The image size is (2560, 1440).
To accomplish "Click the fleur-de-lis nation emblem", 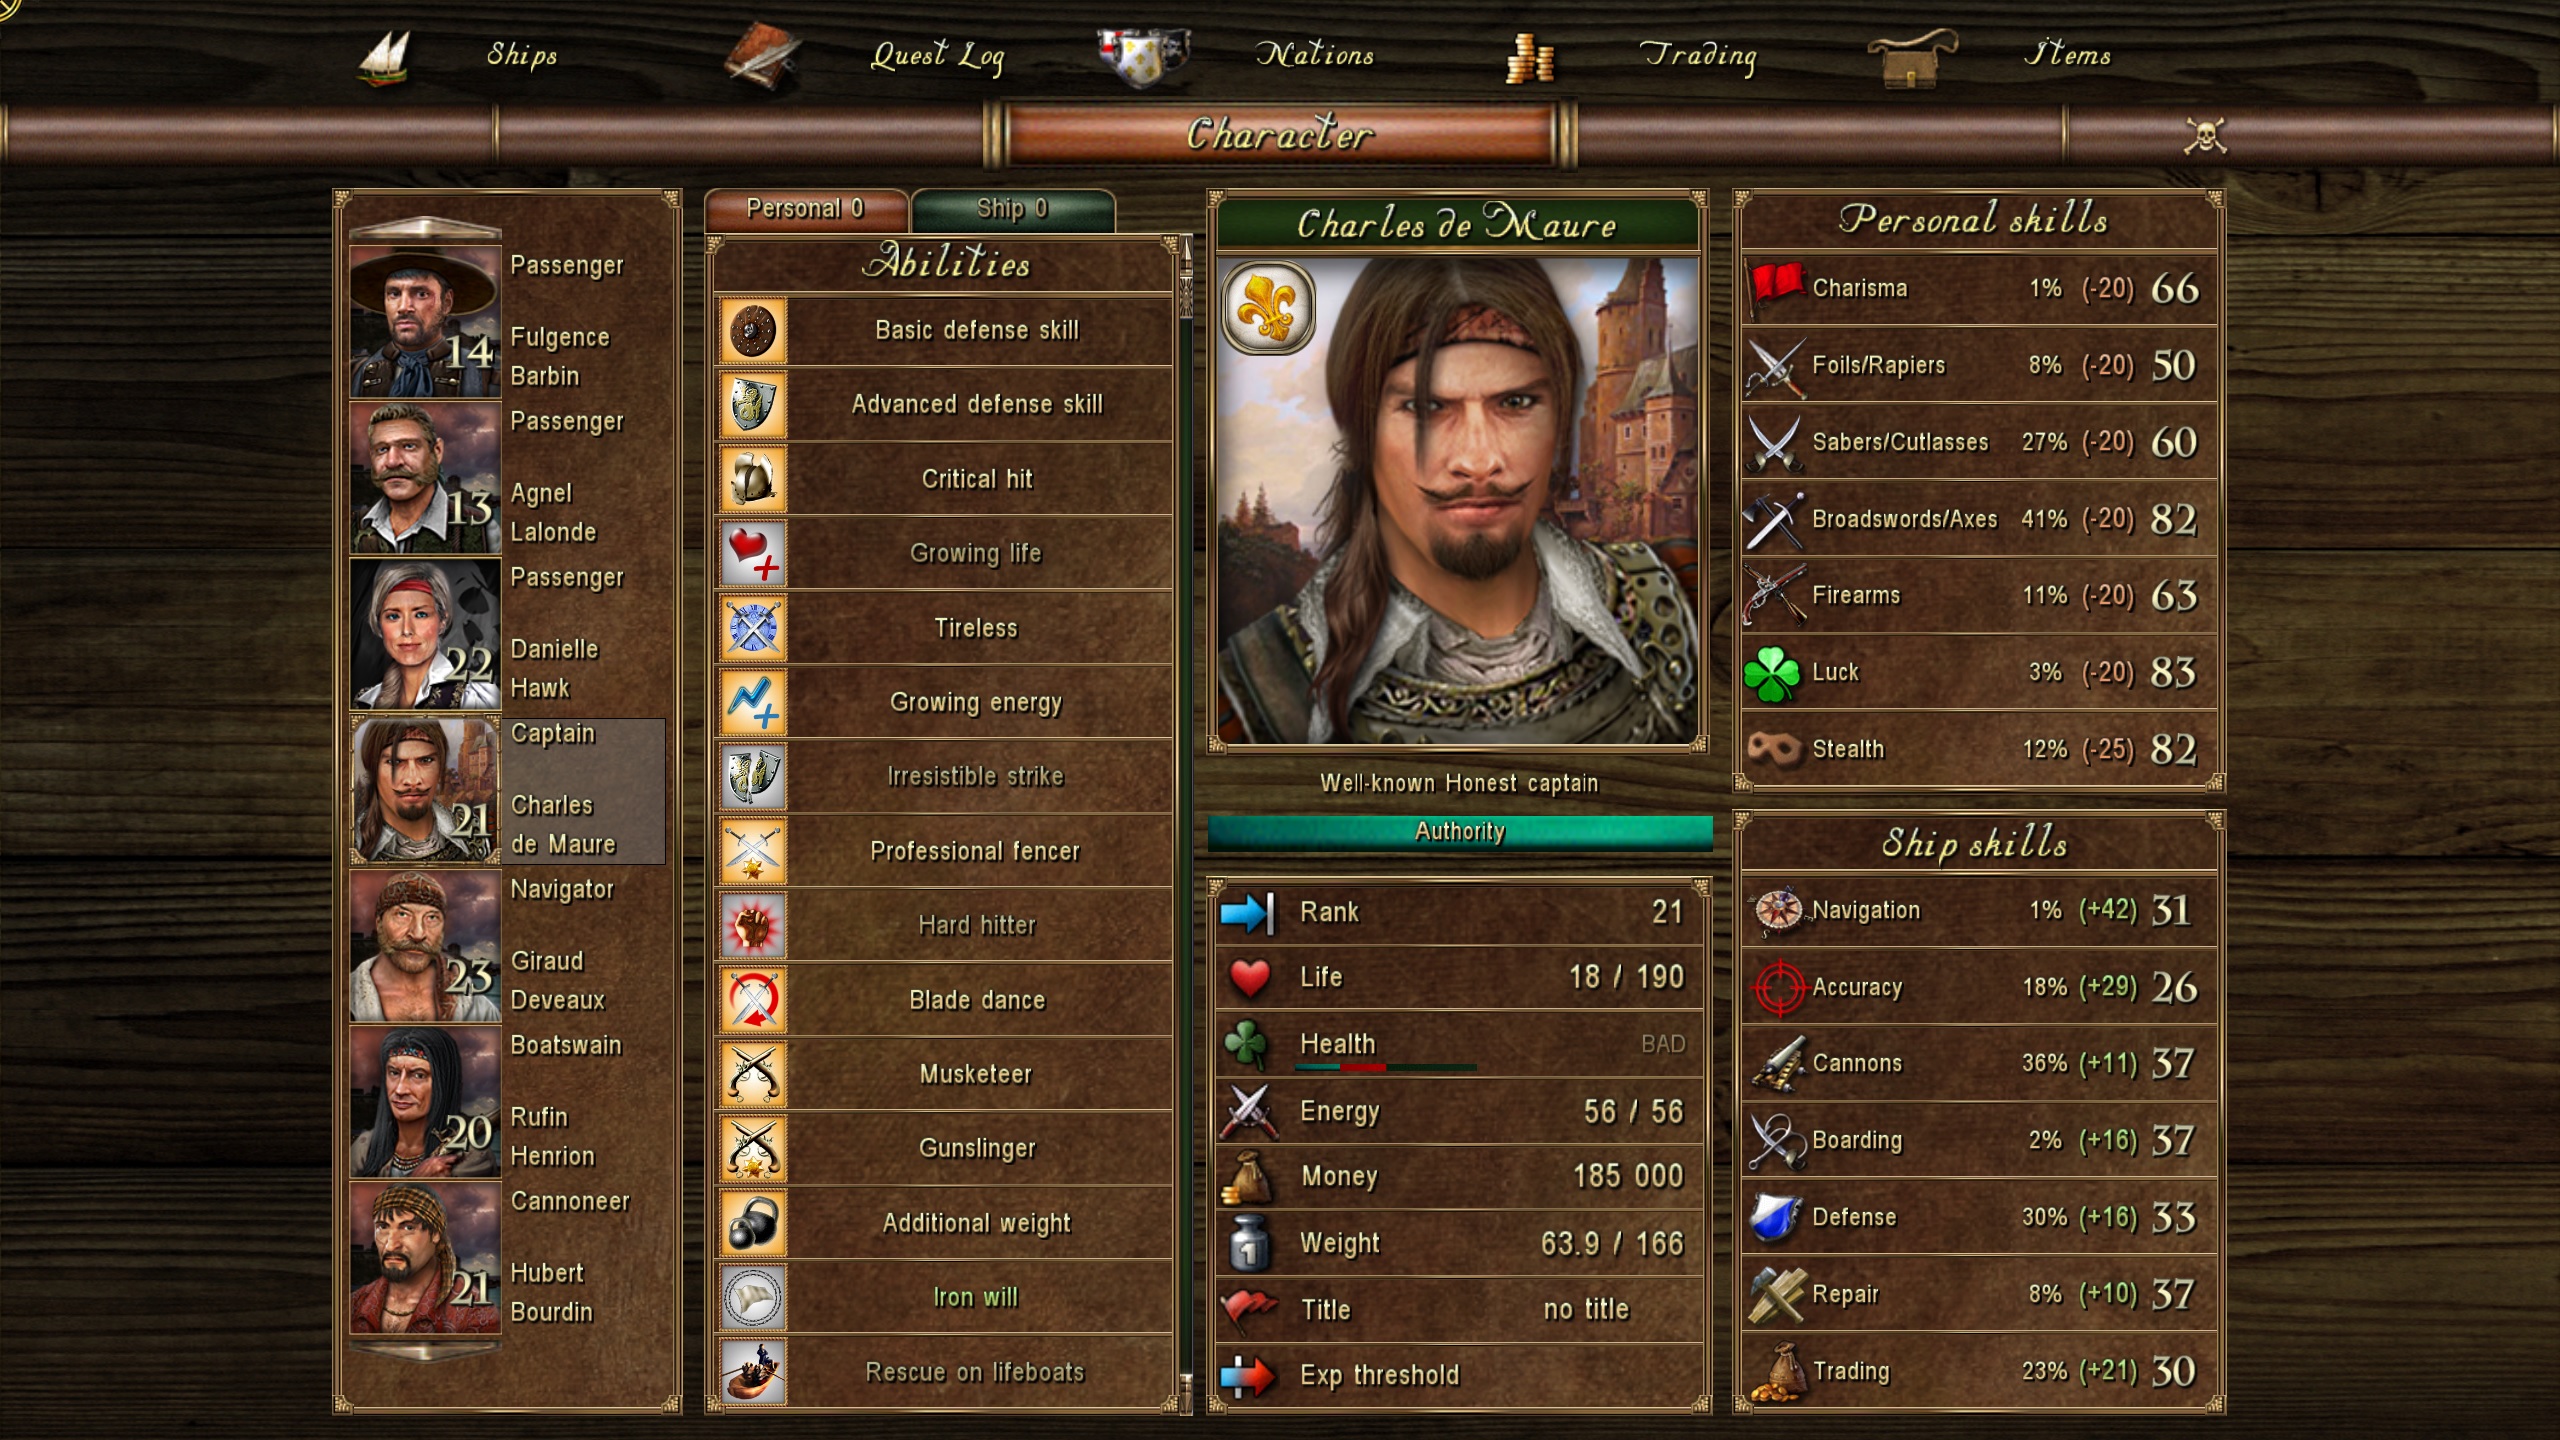I will click(1268, 308).
